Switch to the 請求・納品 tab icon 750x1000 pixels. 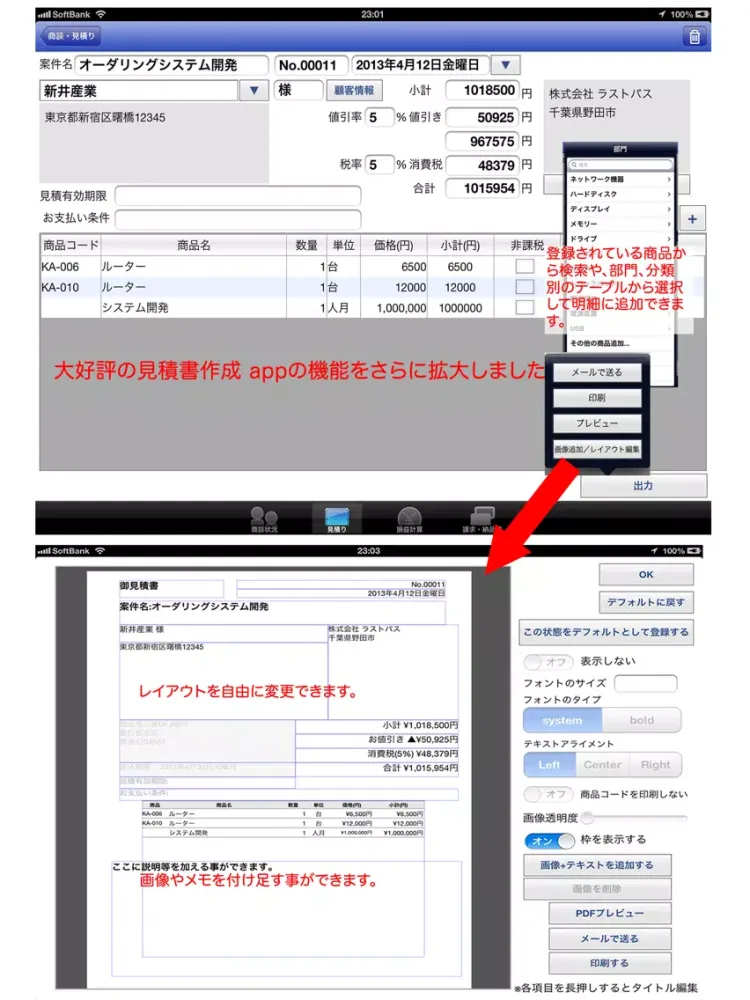coord(483,517)
